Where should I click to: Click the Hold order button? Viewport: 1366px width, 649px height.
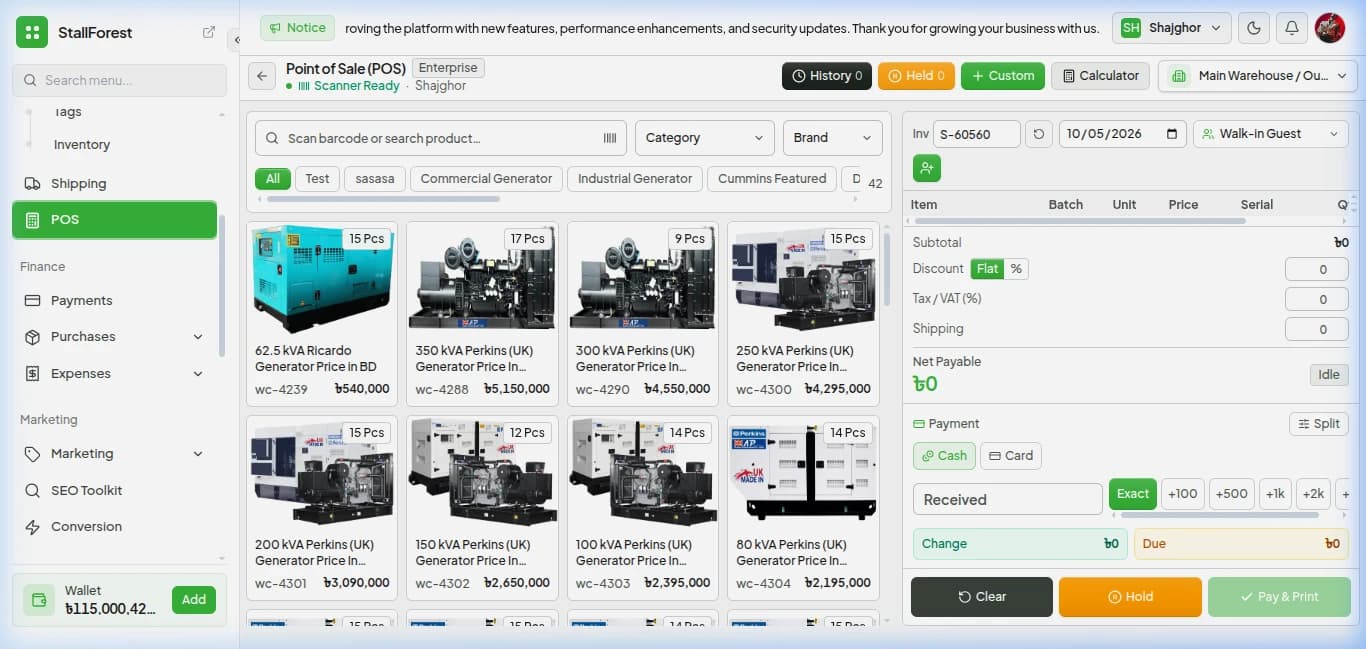click(1130, 597)
